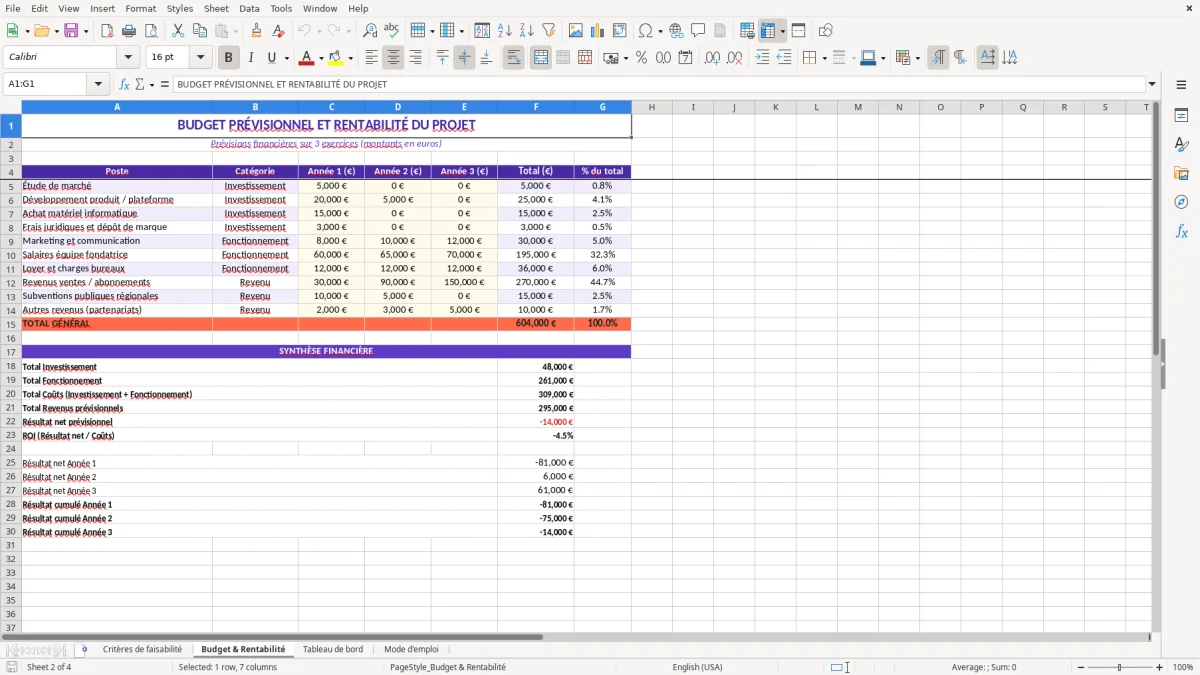Toggle Bold formatting
Screen dimensions: 1200x675
coord(229,58)
